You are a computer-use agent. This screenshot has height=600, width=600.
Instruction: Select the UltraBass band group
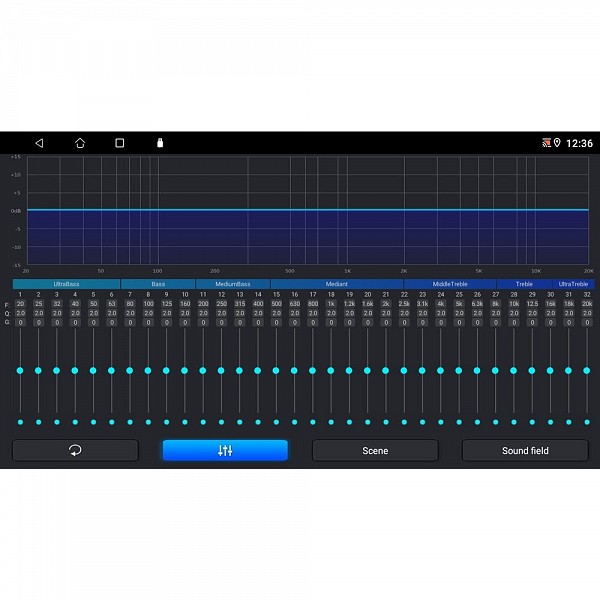(66, 284)
